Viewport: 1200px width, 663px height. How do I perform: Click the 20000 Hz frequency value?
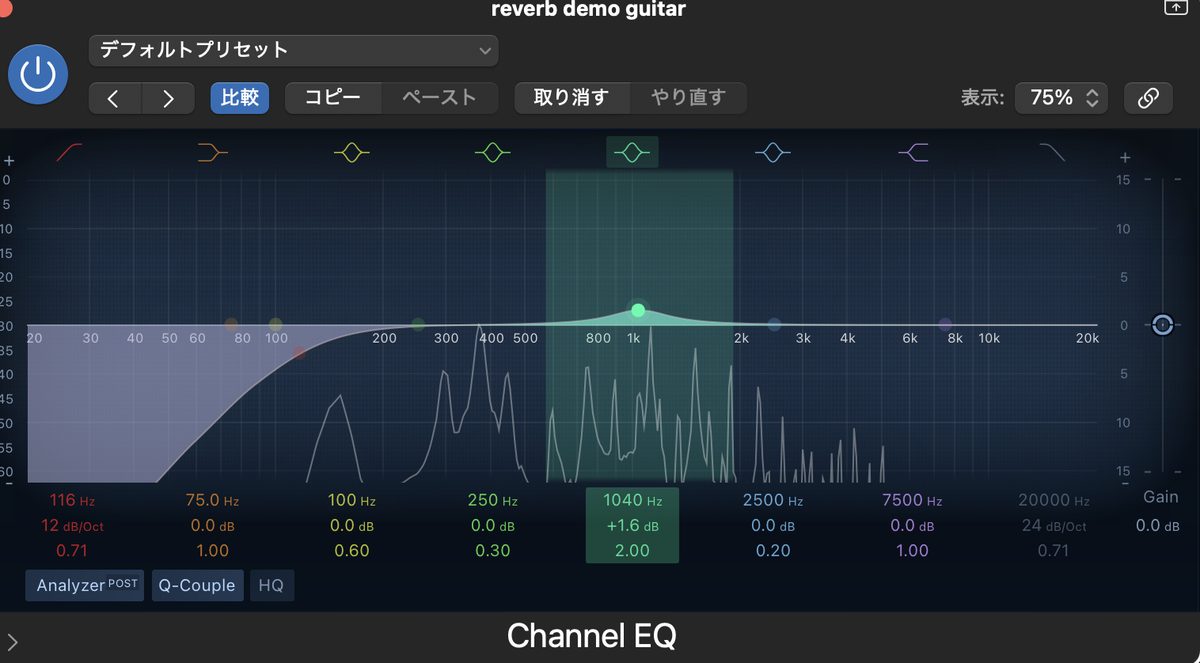1053,500
